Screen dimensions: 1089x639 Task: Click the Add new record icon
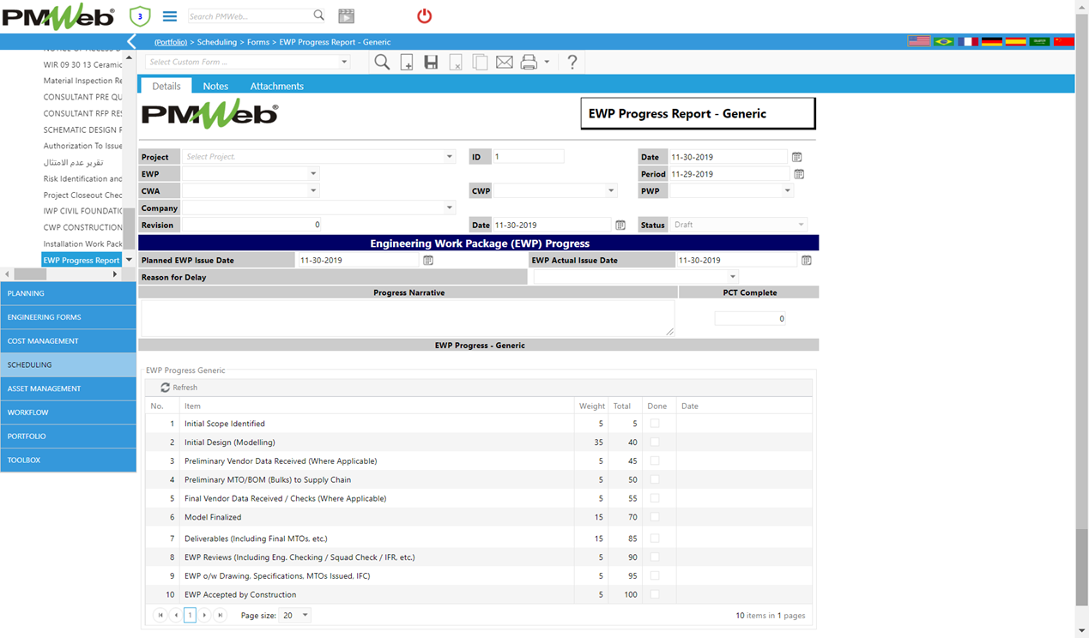click(x=407, y=62)
